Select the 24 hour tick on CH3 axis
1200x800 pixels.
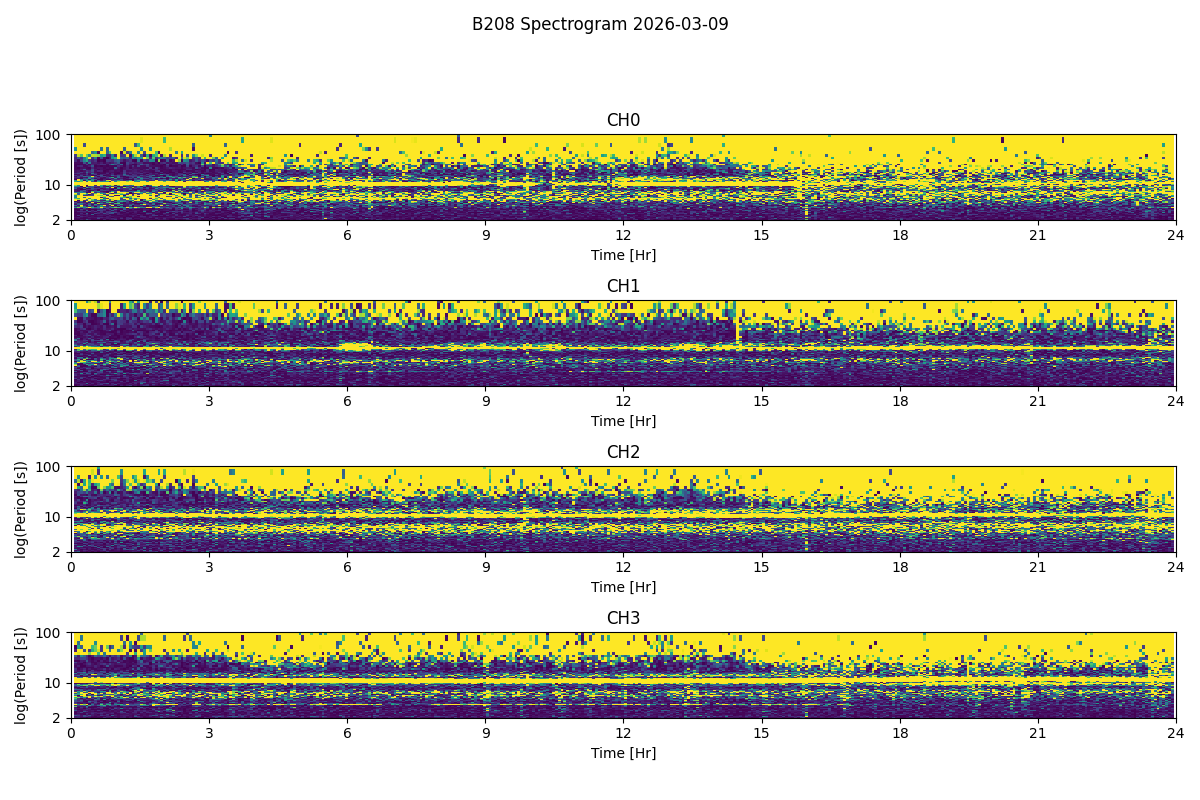tap(1175, 733)
